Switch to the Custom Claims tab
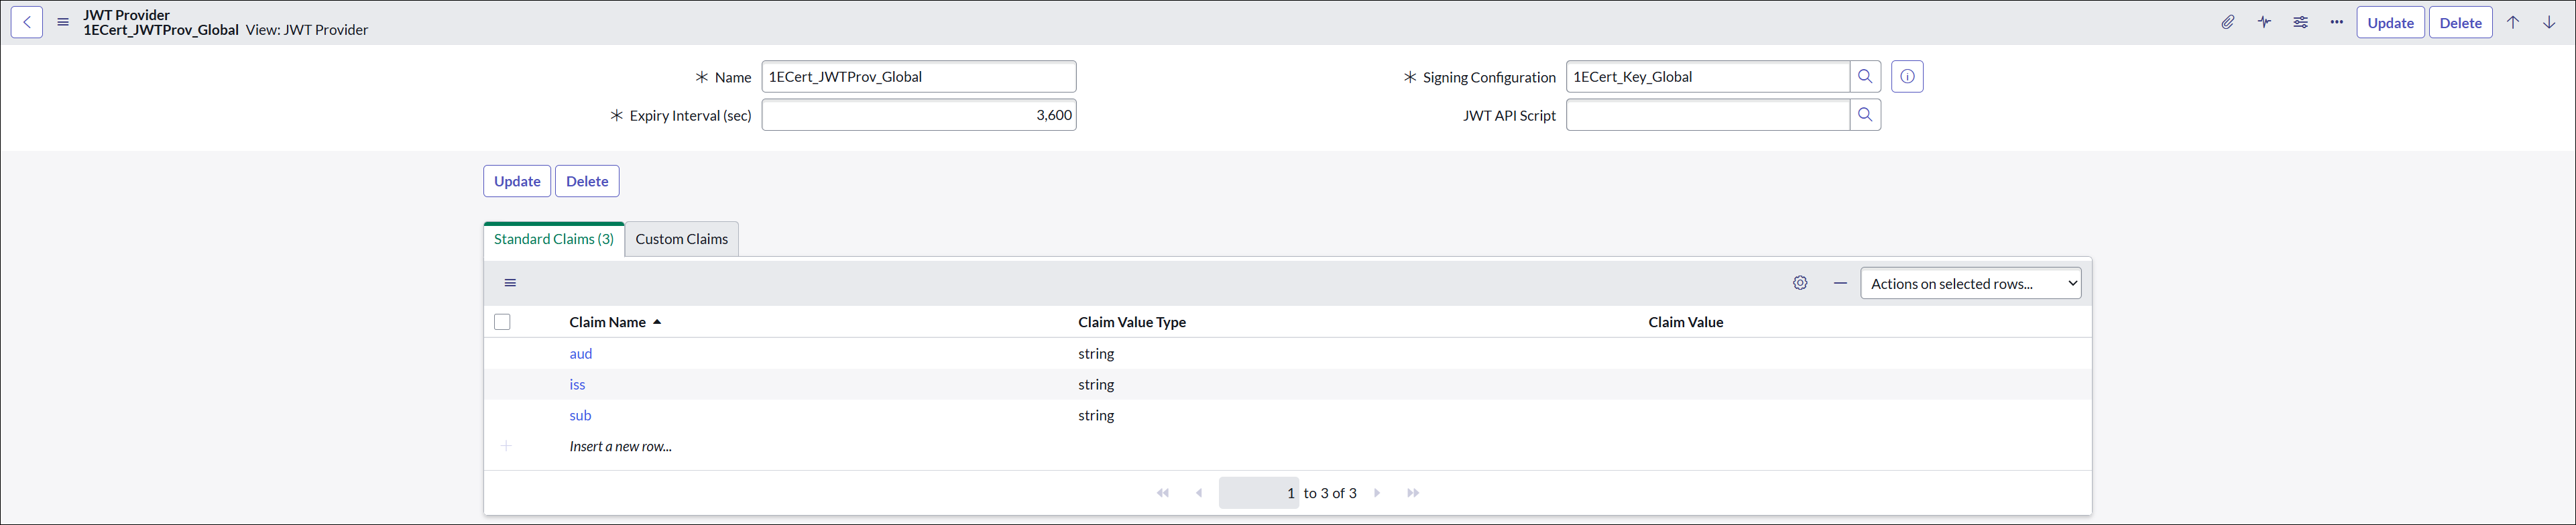 point(681,239)
